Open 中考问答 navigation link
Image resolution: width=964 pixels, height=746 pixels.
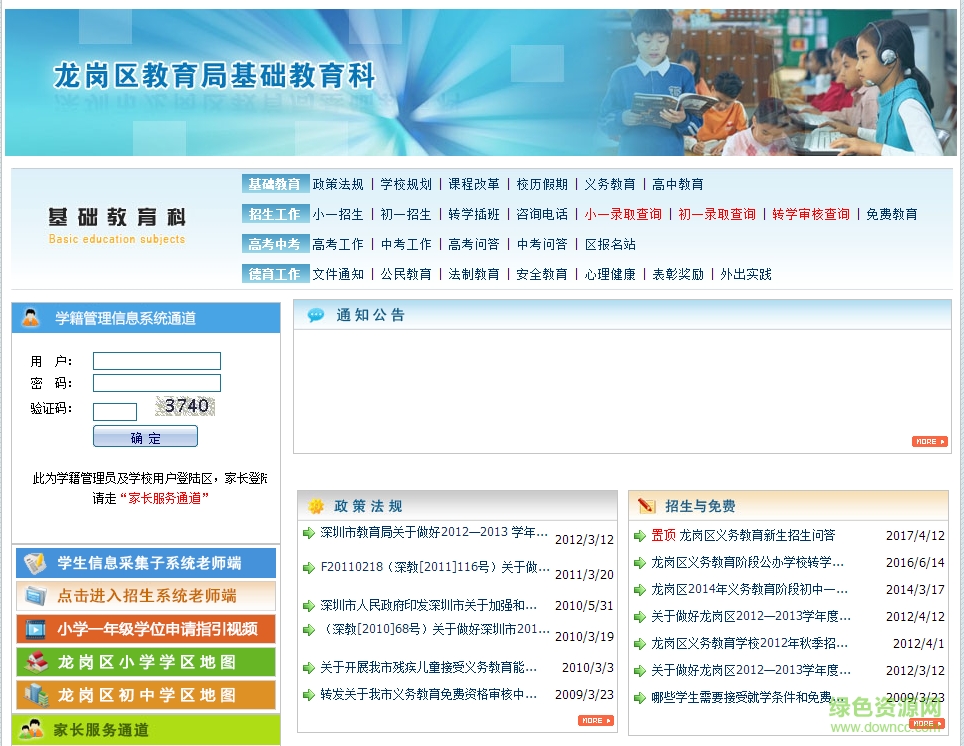[542, 244]
